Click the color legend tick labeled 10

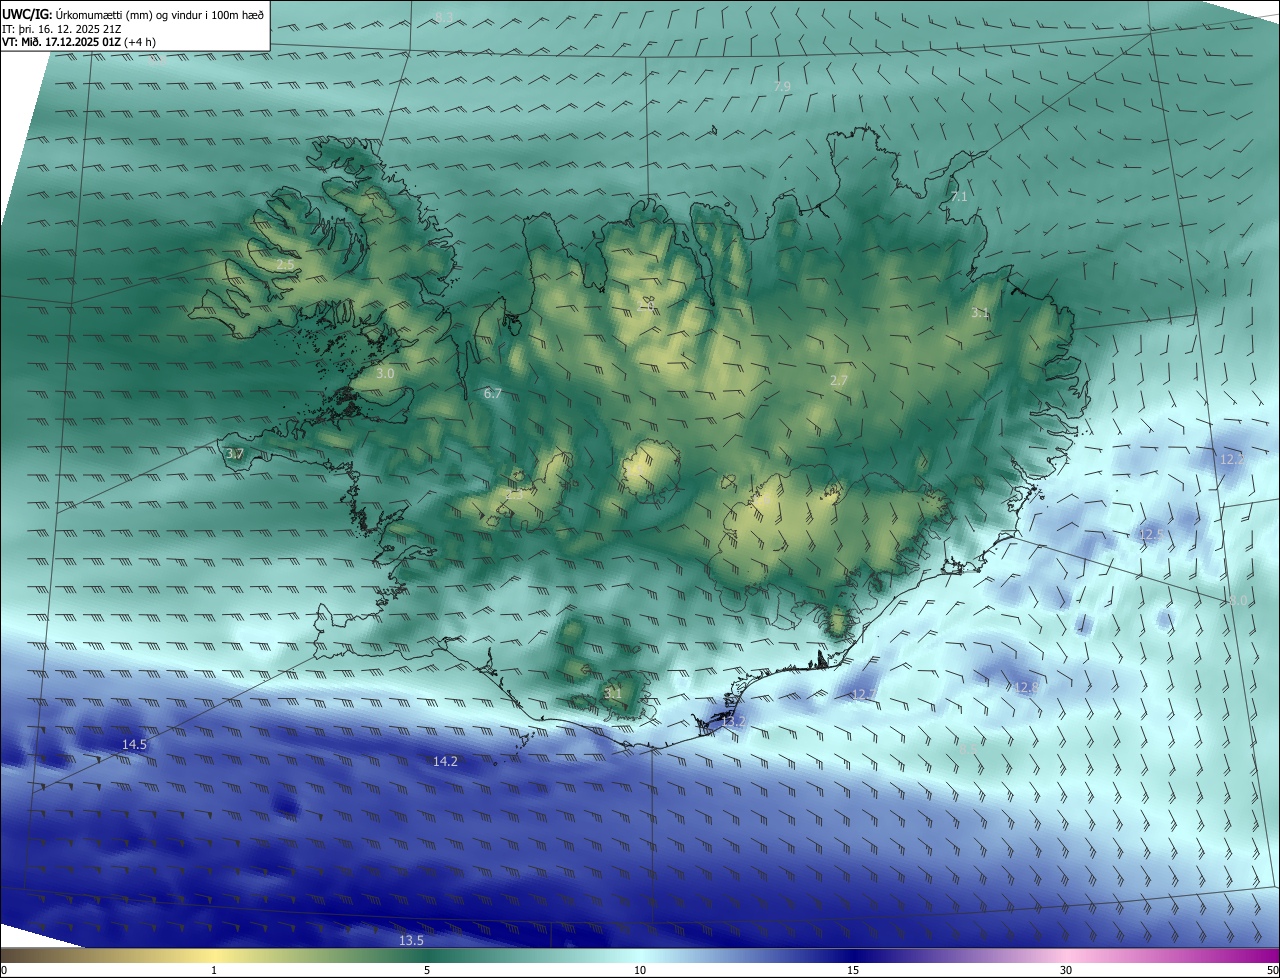point(640,970)
